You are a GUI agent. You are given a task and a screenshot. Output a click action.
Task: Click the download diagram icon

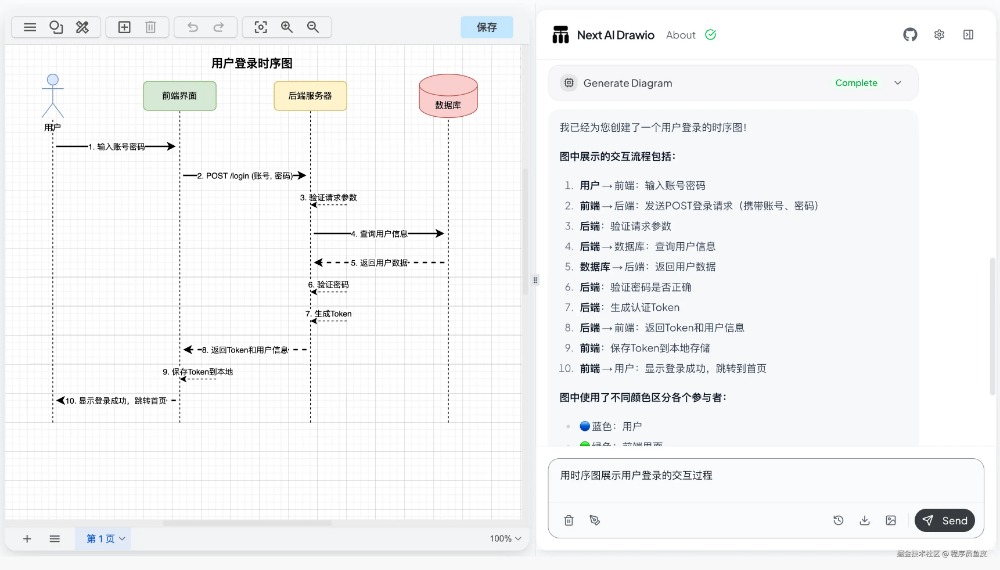pyautogui.click(x=864, y=520)
